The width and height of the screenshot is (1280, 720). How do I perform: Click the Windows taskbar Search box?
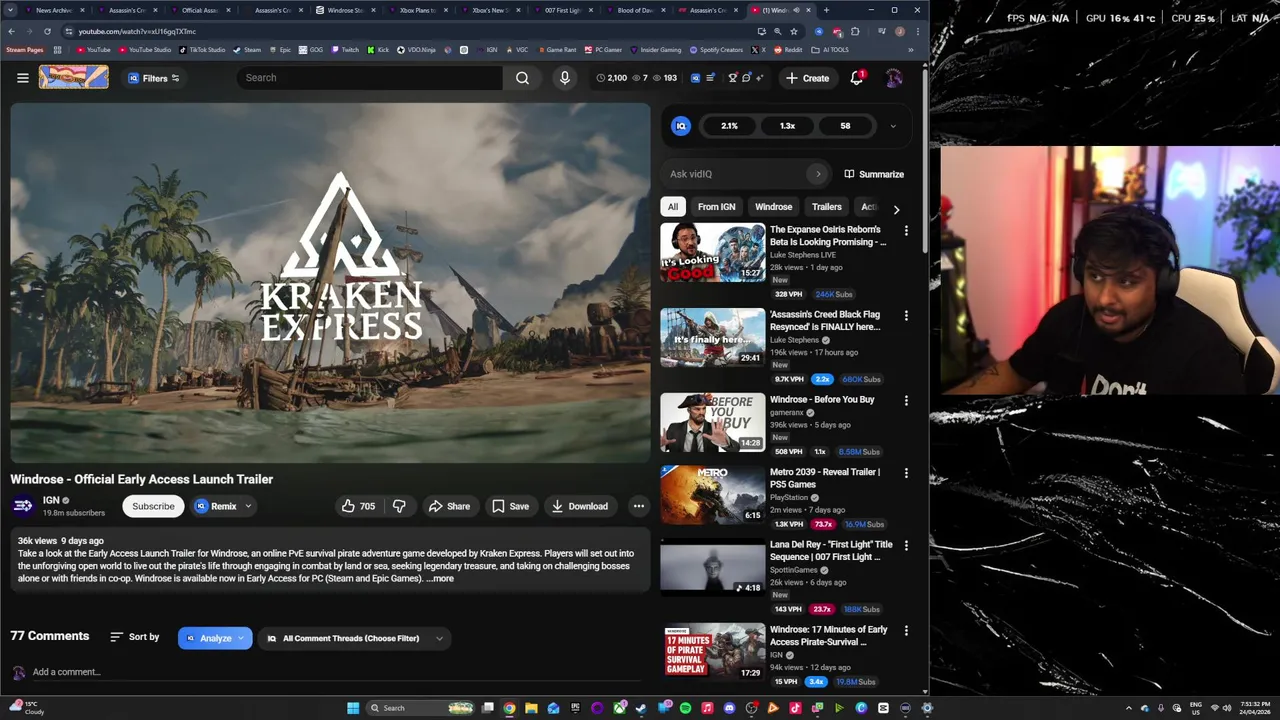[421, 708]
